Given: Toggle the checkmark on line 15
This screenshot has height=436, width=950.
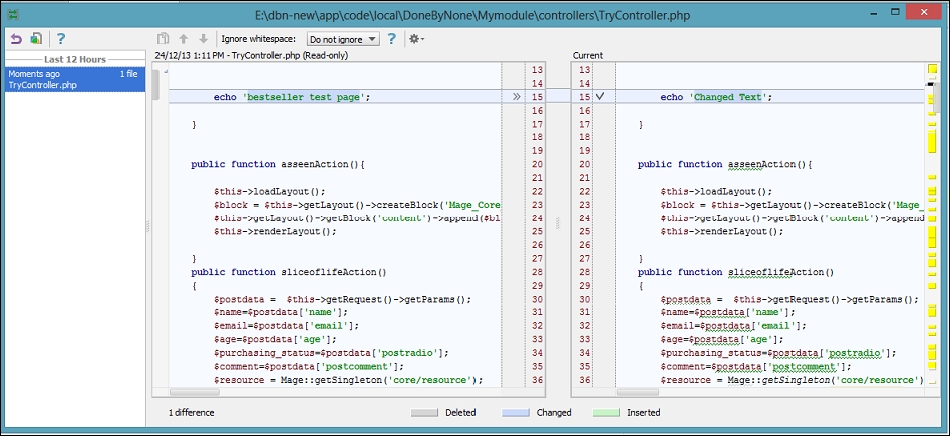Looking at the screenshot, I should point(600,96).
